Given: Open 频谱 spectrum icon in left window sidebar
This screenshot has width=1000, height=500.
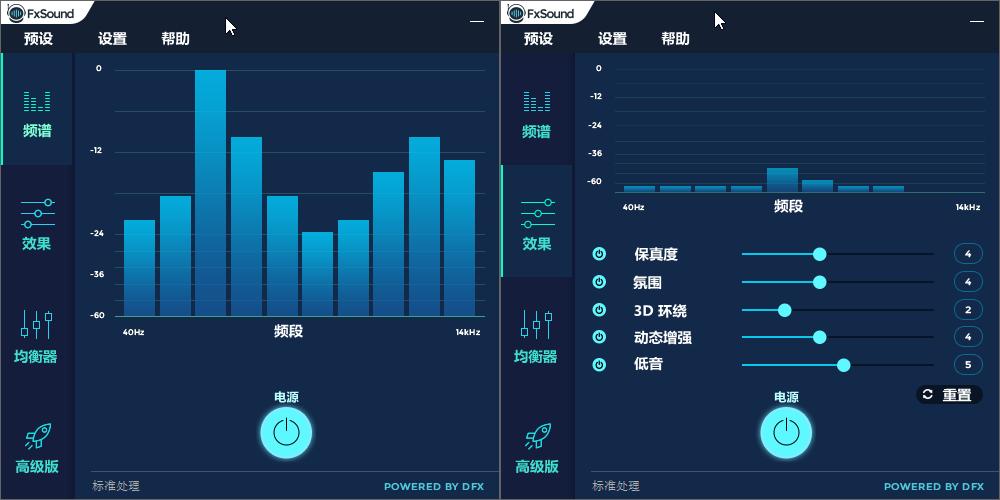Looking at the screenshot, I should (37, 101).
